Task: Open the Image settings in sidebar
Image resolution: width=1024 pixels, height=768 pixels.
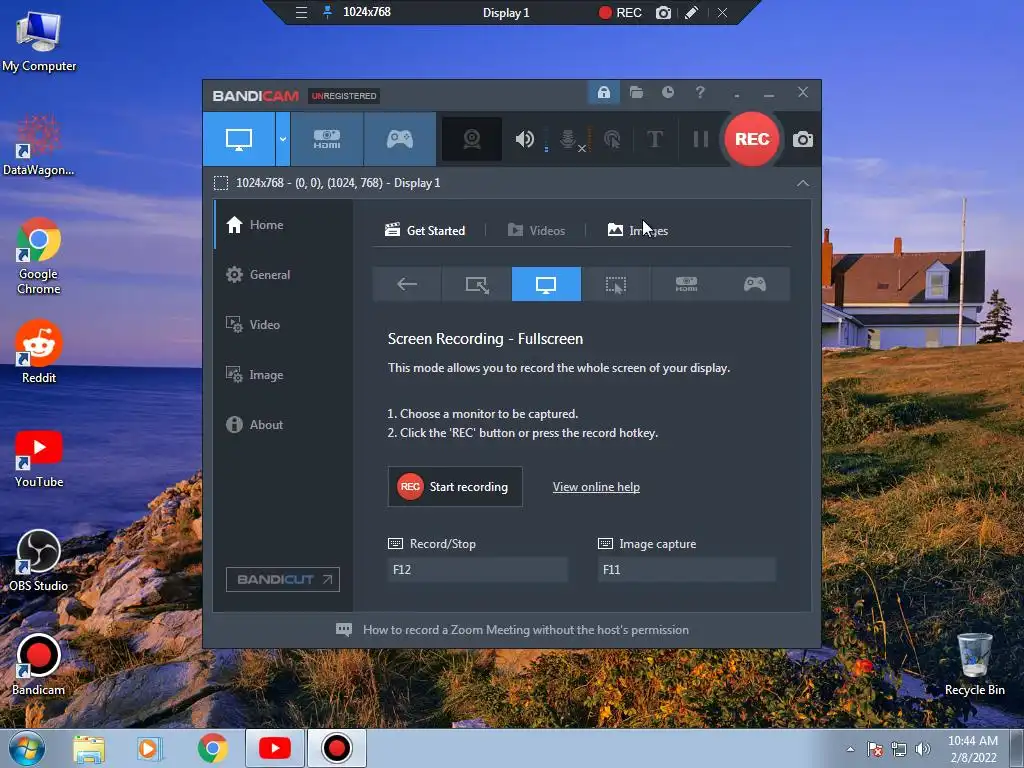Action: click(283, 375)
